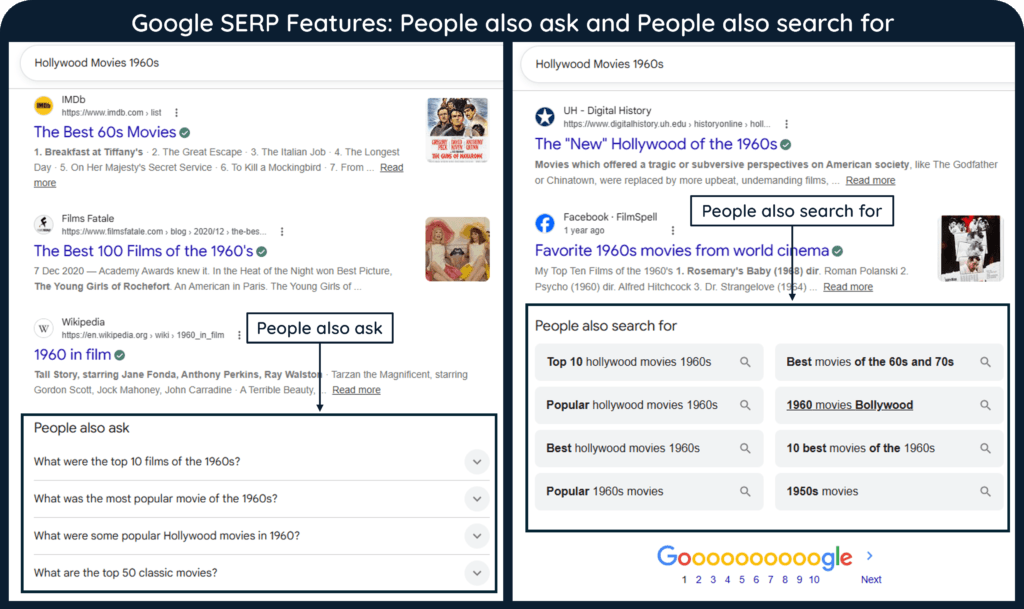Open three-dot menu under Facebook FilmSpell
This screenshot has height=609, width=1024.
[x=673, y=230]
